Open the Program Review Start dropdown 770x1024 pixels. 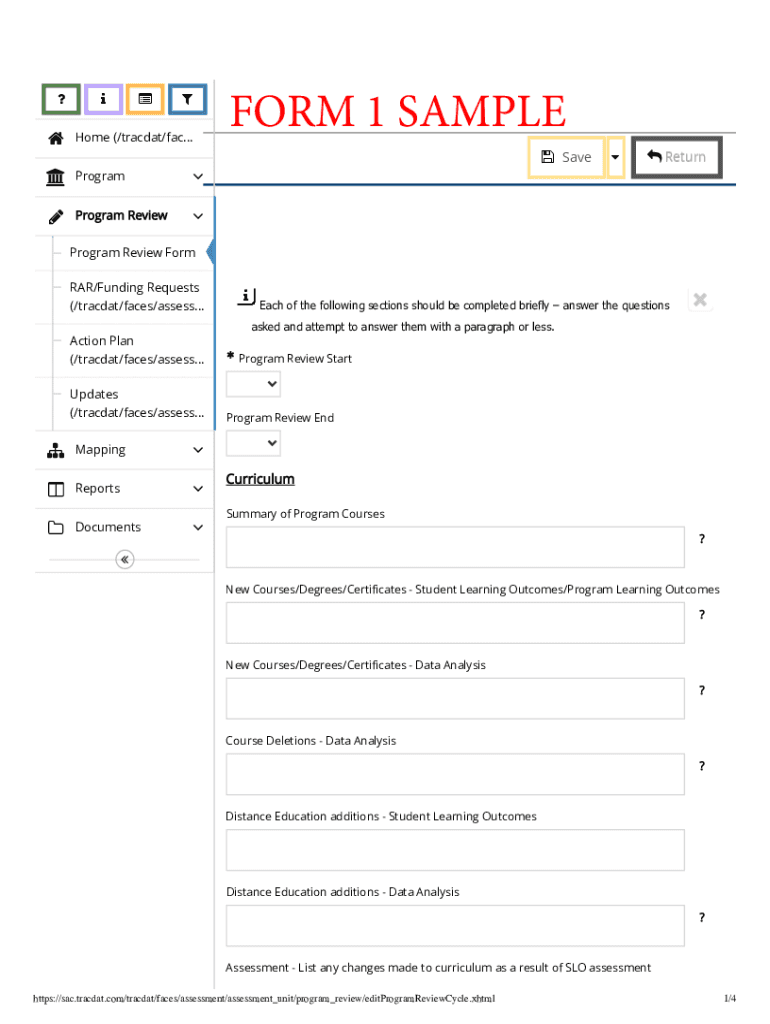(x=253, y=384)
